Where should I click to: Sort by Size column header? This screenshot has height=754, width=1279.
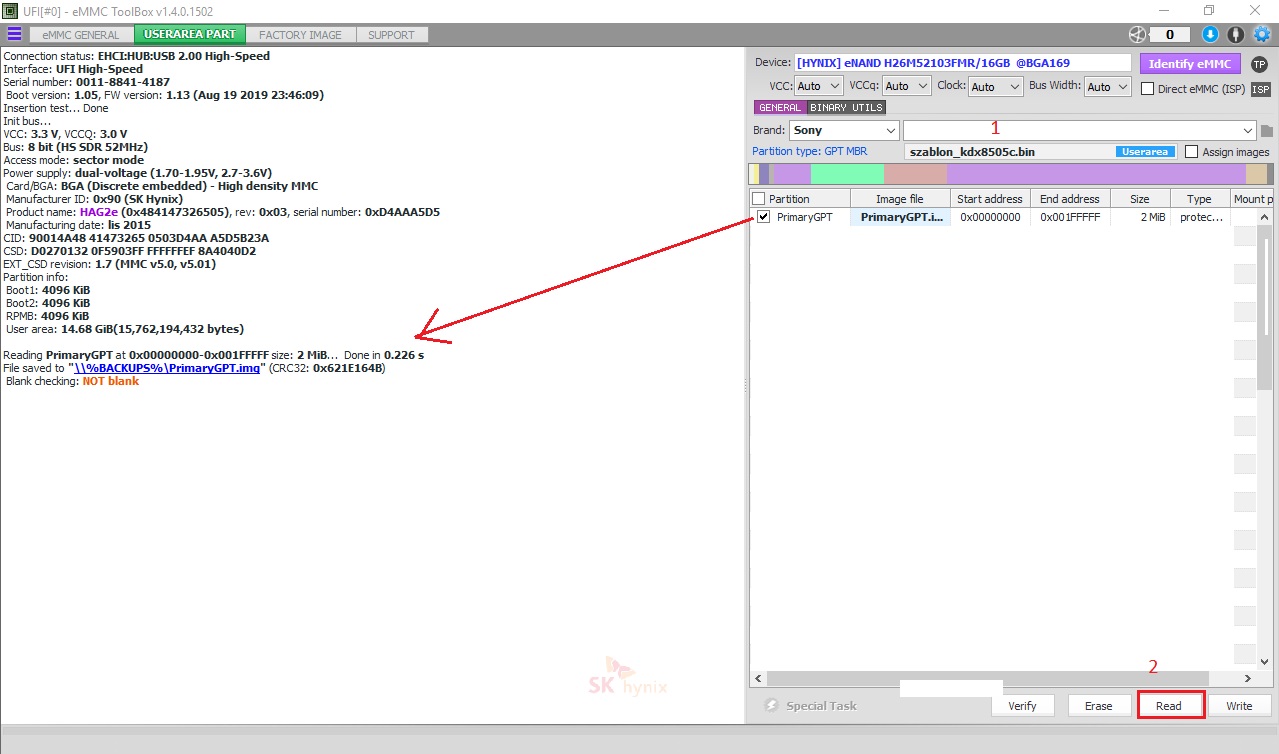tap(1139, 199)
